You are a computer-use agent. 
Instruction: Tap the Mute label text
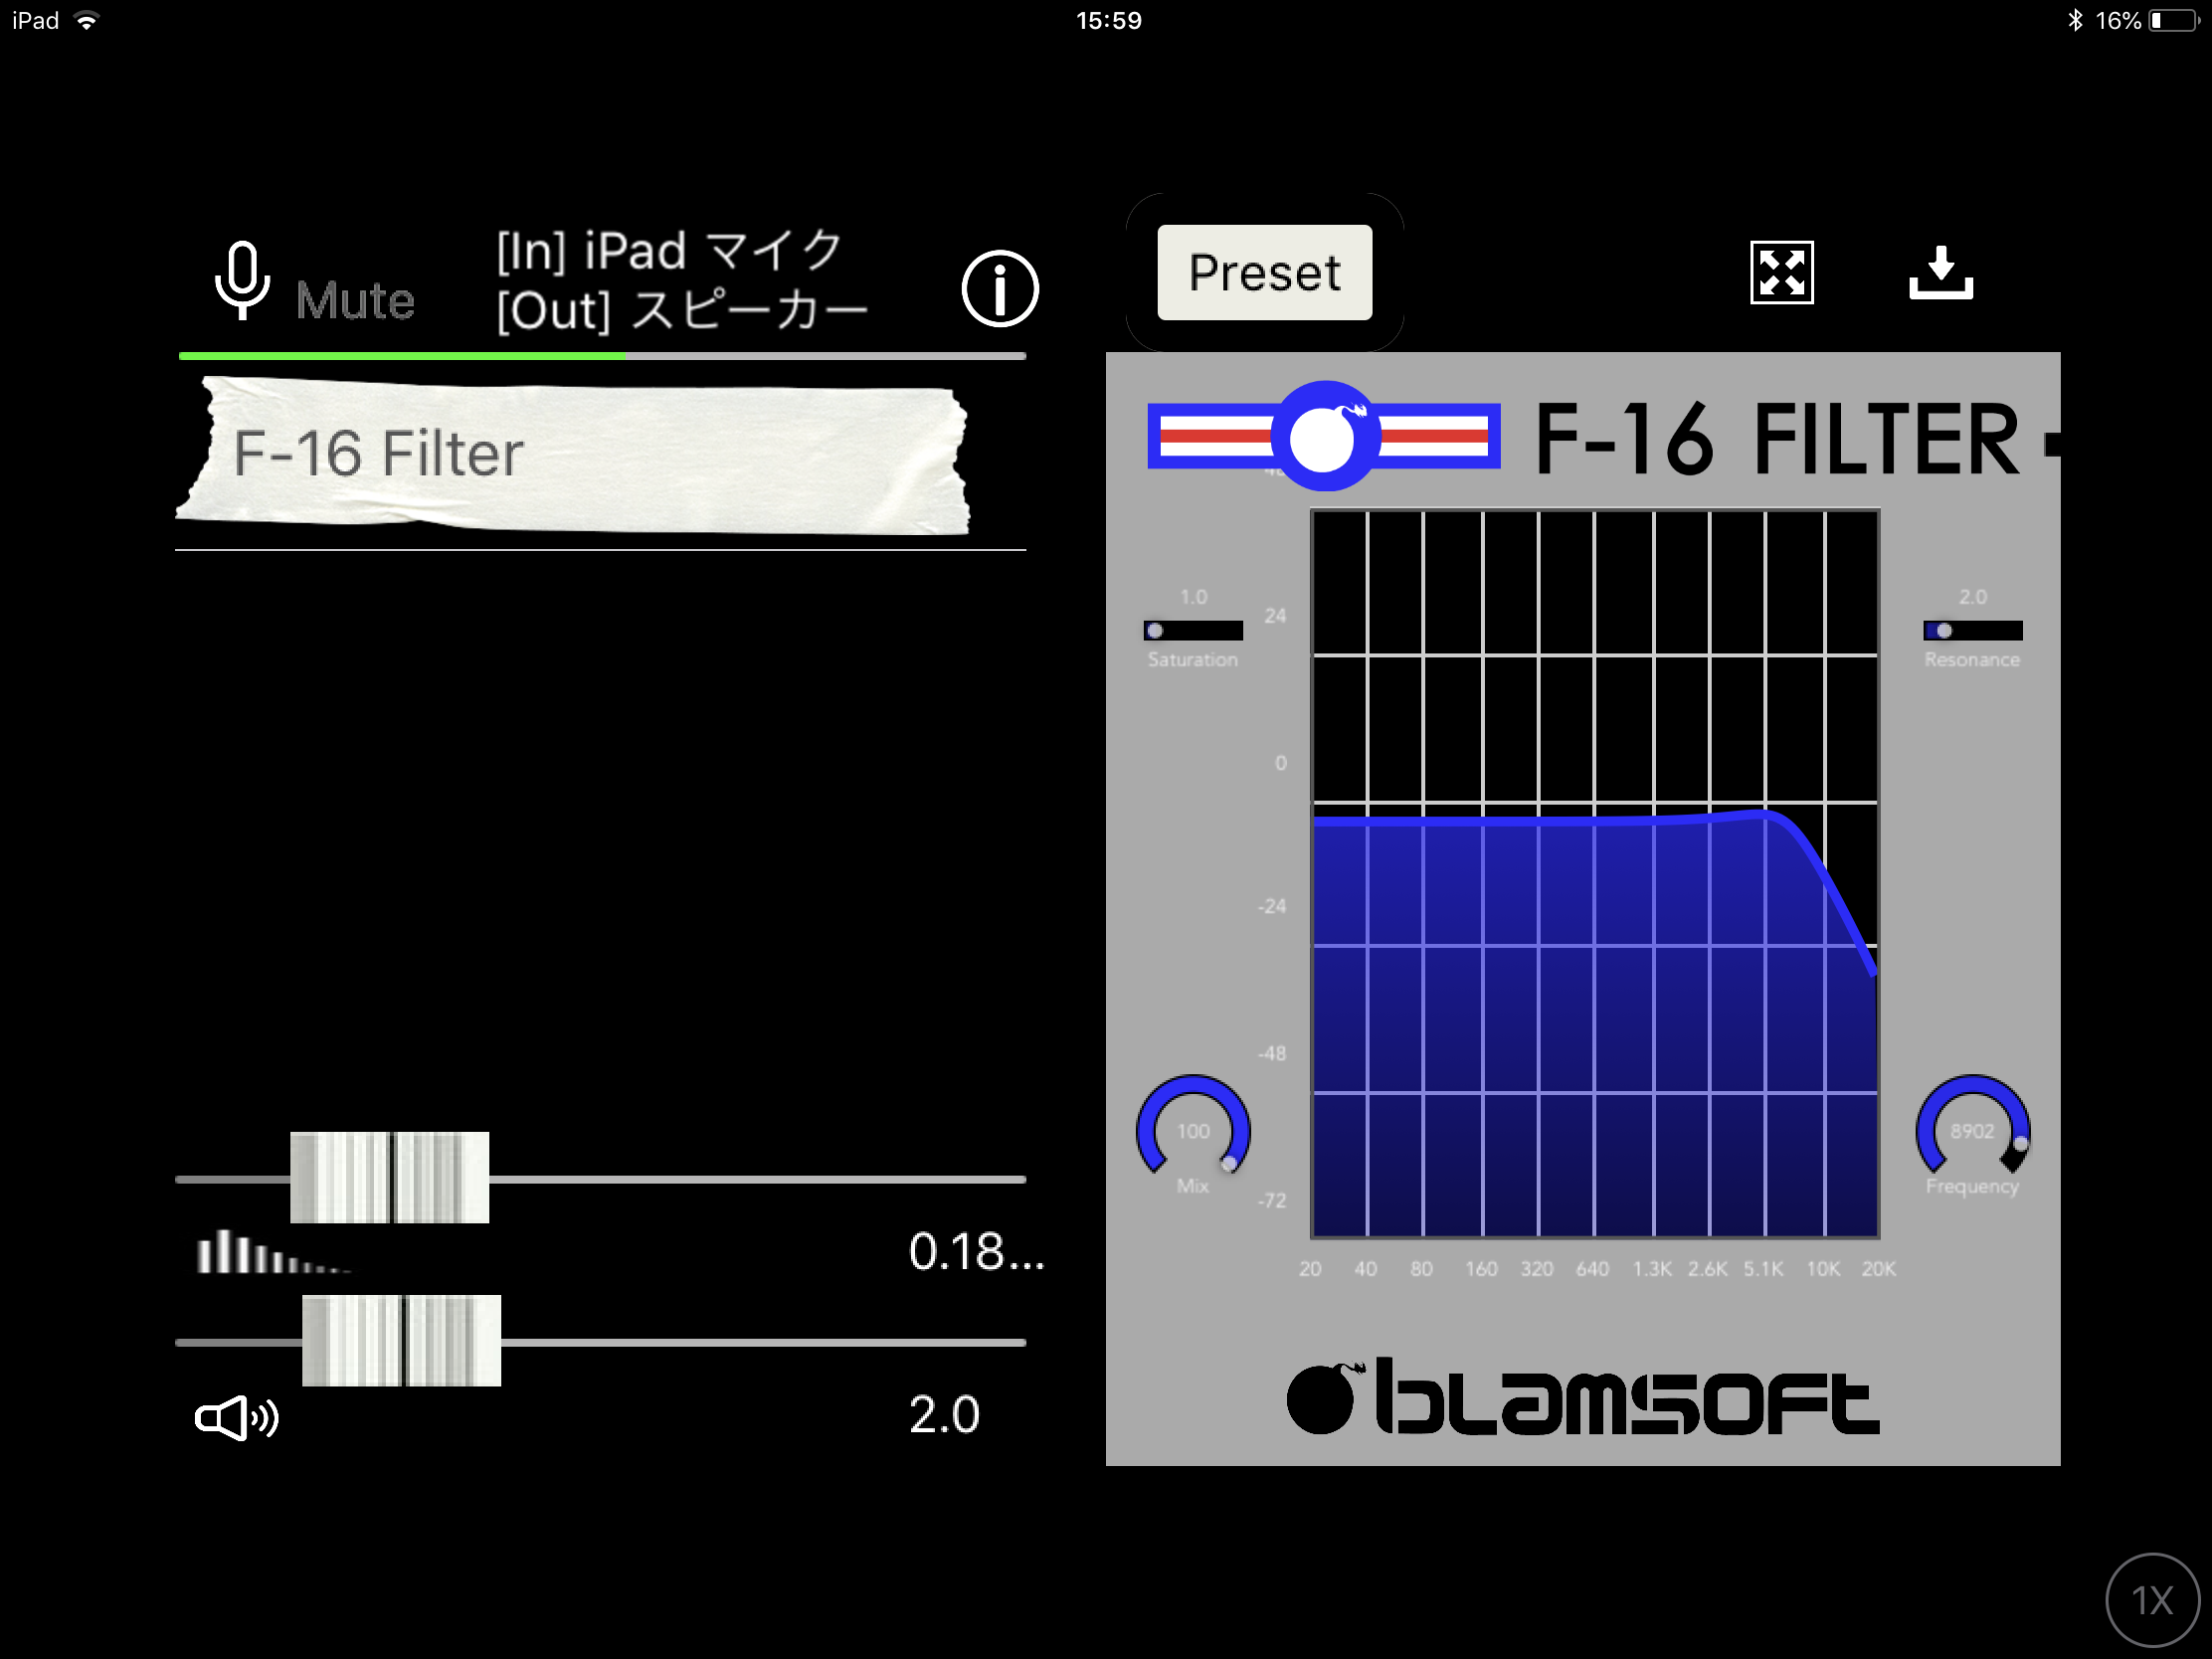(x=355, y=300)
